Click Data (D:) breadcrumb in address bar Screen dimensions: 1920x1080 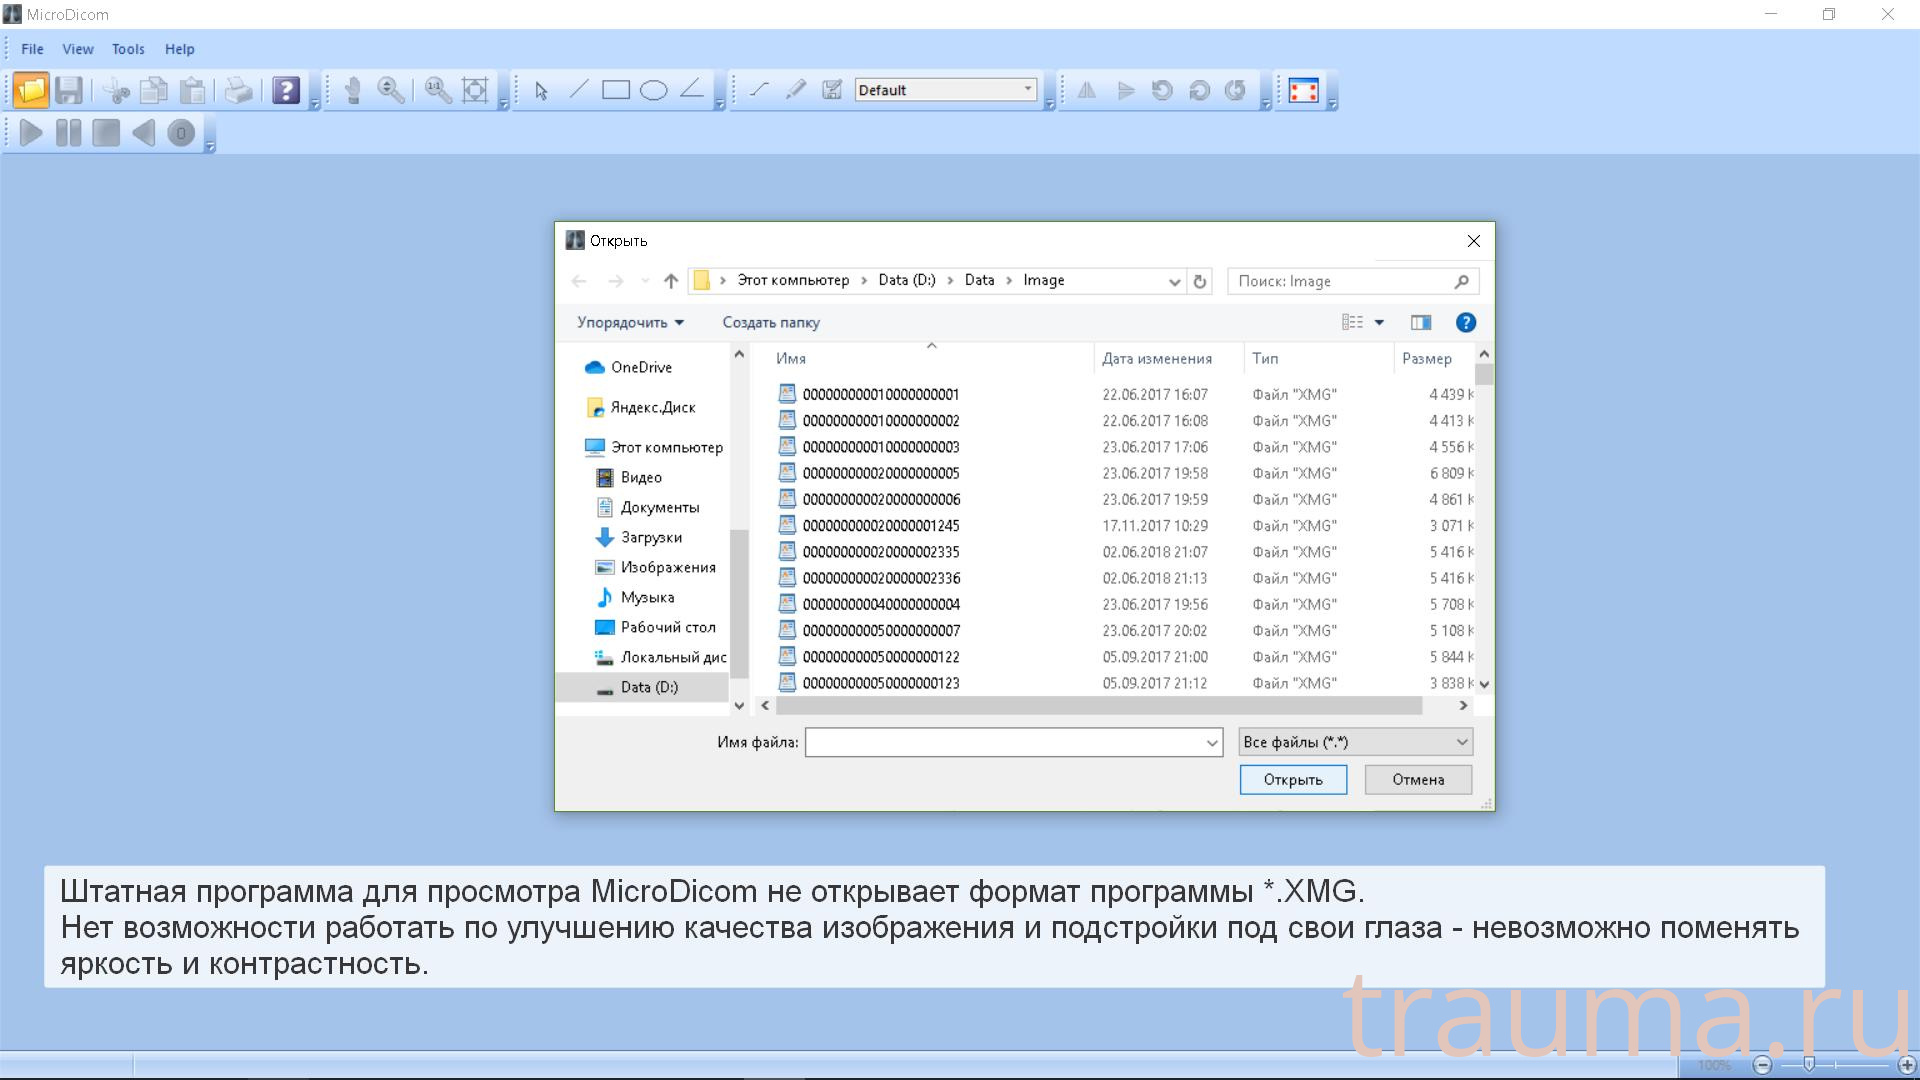(x=907, y=280)
